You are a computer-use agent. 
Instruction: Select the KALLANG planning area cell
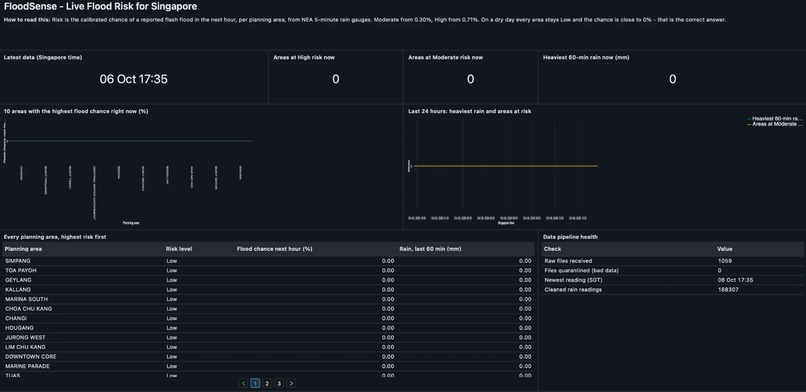tap(19, 290)
